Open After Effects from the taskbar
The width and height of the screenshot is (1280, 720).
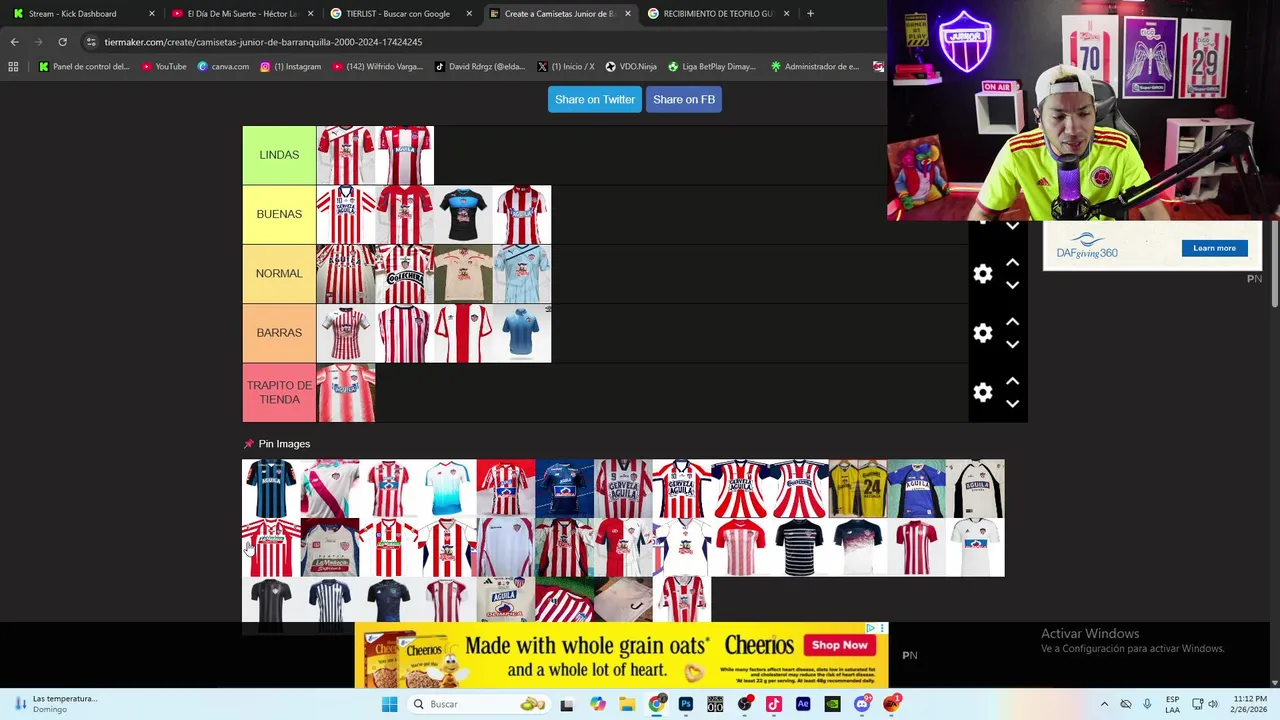pos(803,704)
